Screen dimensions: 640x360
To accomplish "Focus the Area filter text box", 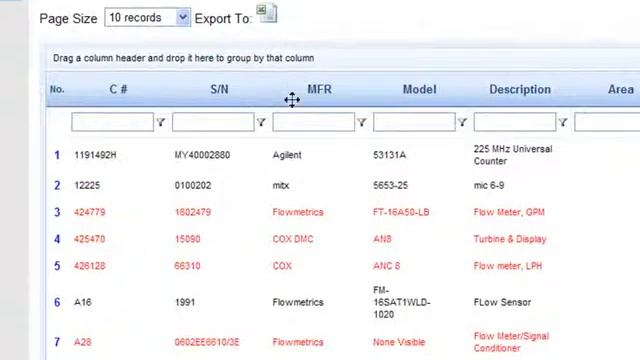I will point(607,122).
